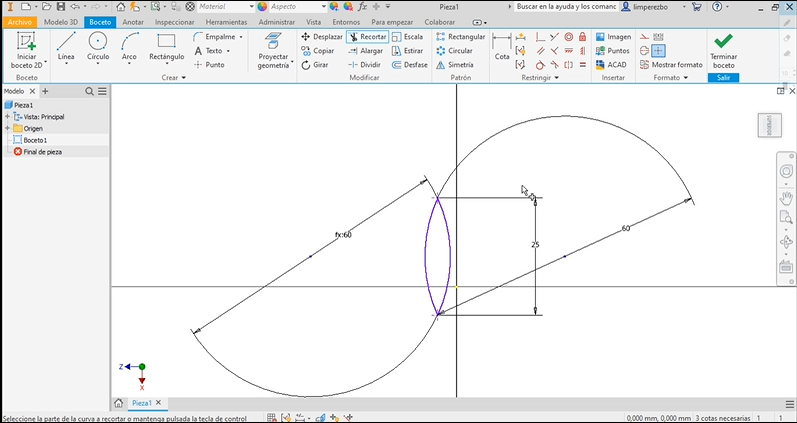
Task: Finish the sketch with Terminar boceto
Action: (723, 51)
